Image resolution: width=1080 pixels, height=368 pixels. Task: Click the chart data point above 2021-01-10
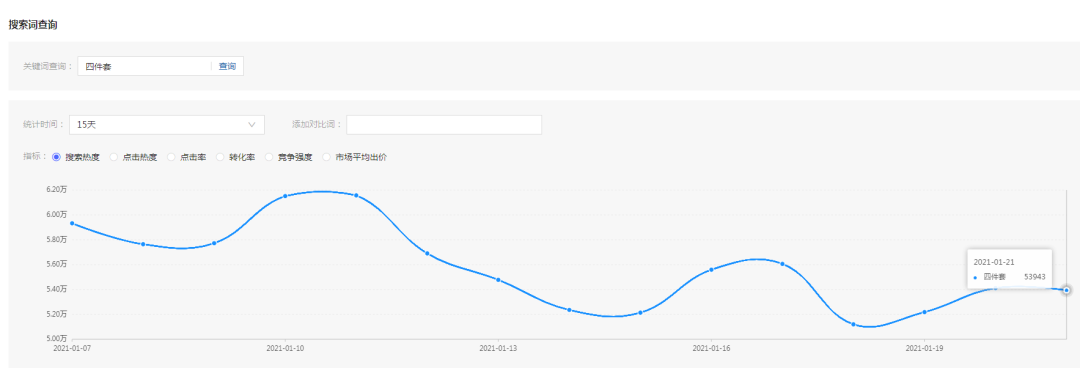click(285, 196)
